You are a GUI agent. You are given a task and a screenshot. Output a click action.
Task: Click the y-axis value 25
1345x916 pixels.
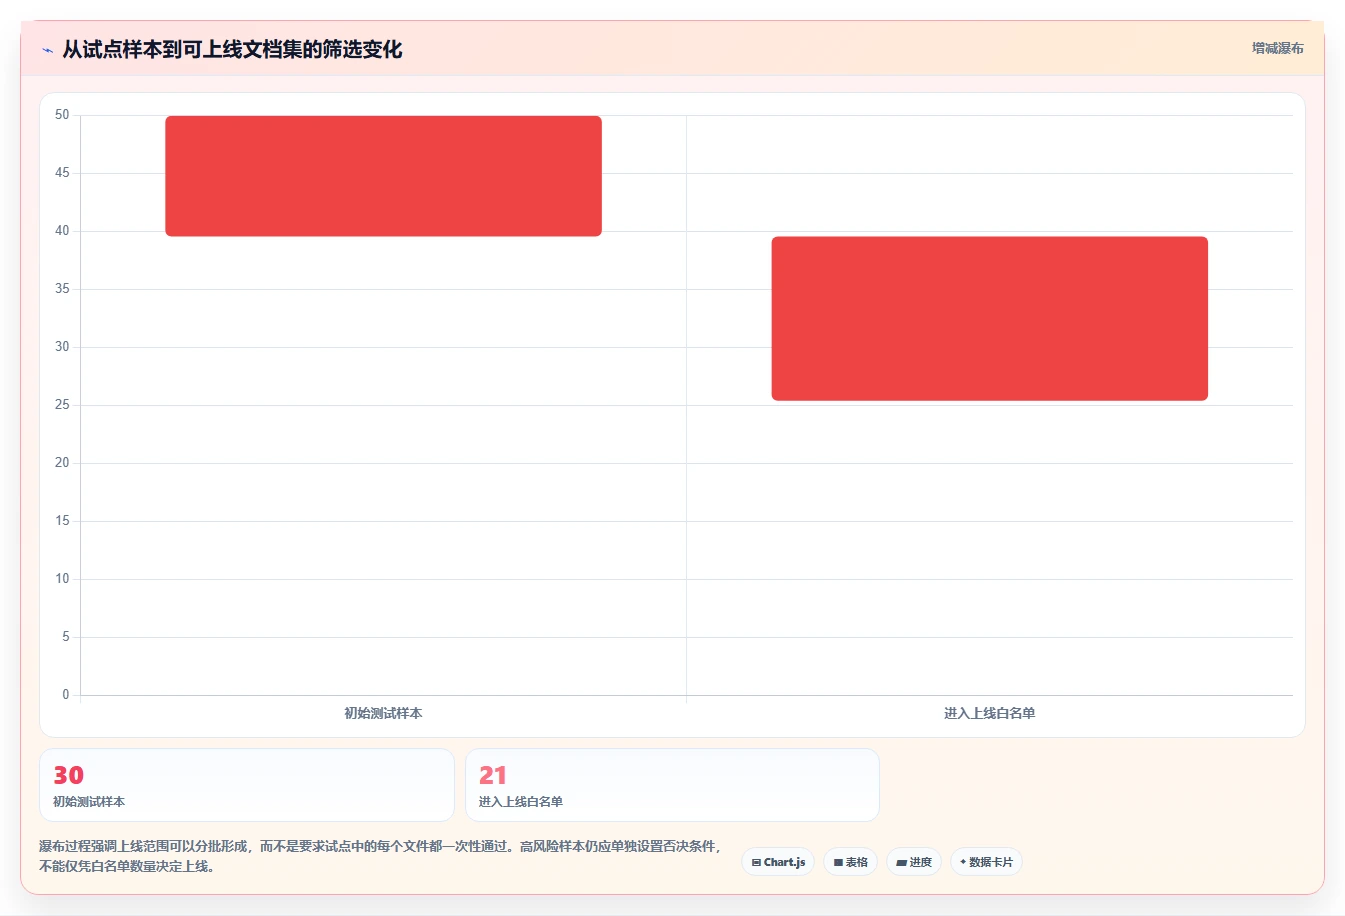click(63, 405)
